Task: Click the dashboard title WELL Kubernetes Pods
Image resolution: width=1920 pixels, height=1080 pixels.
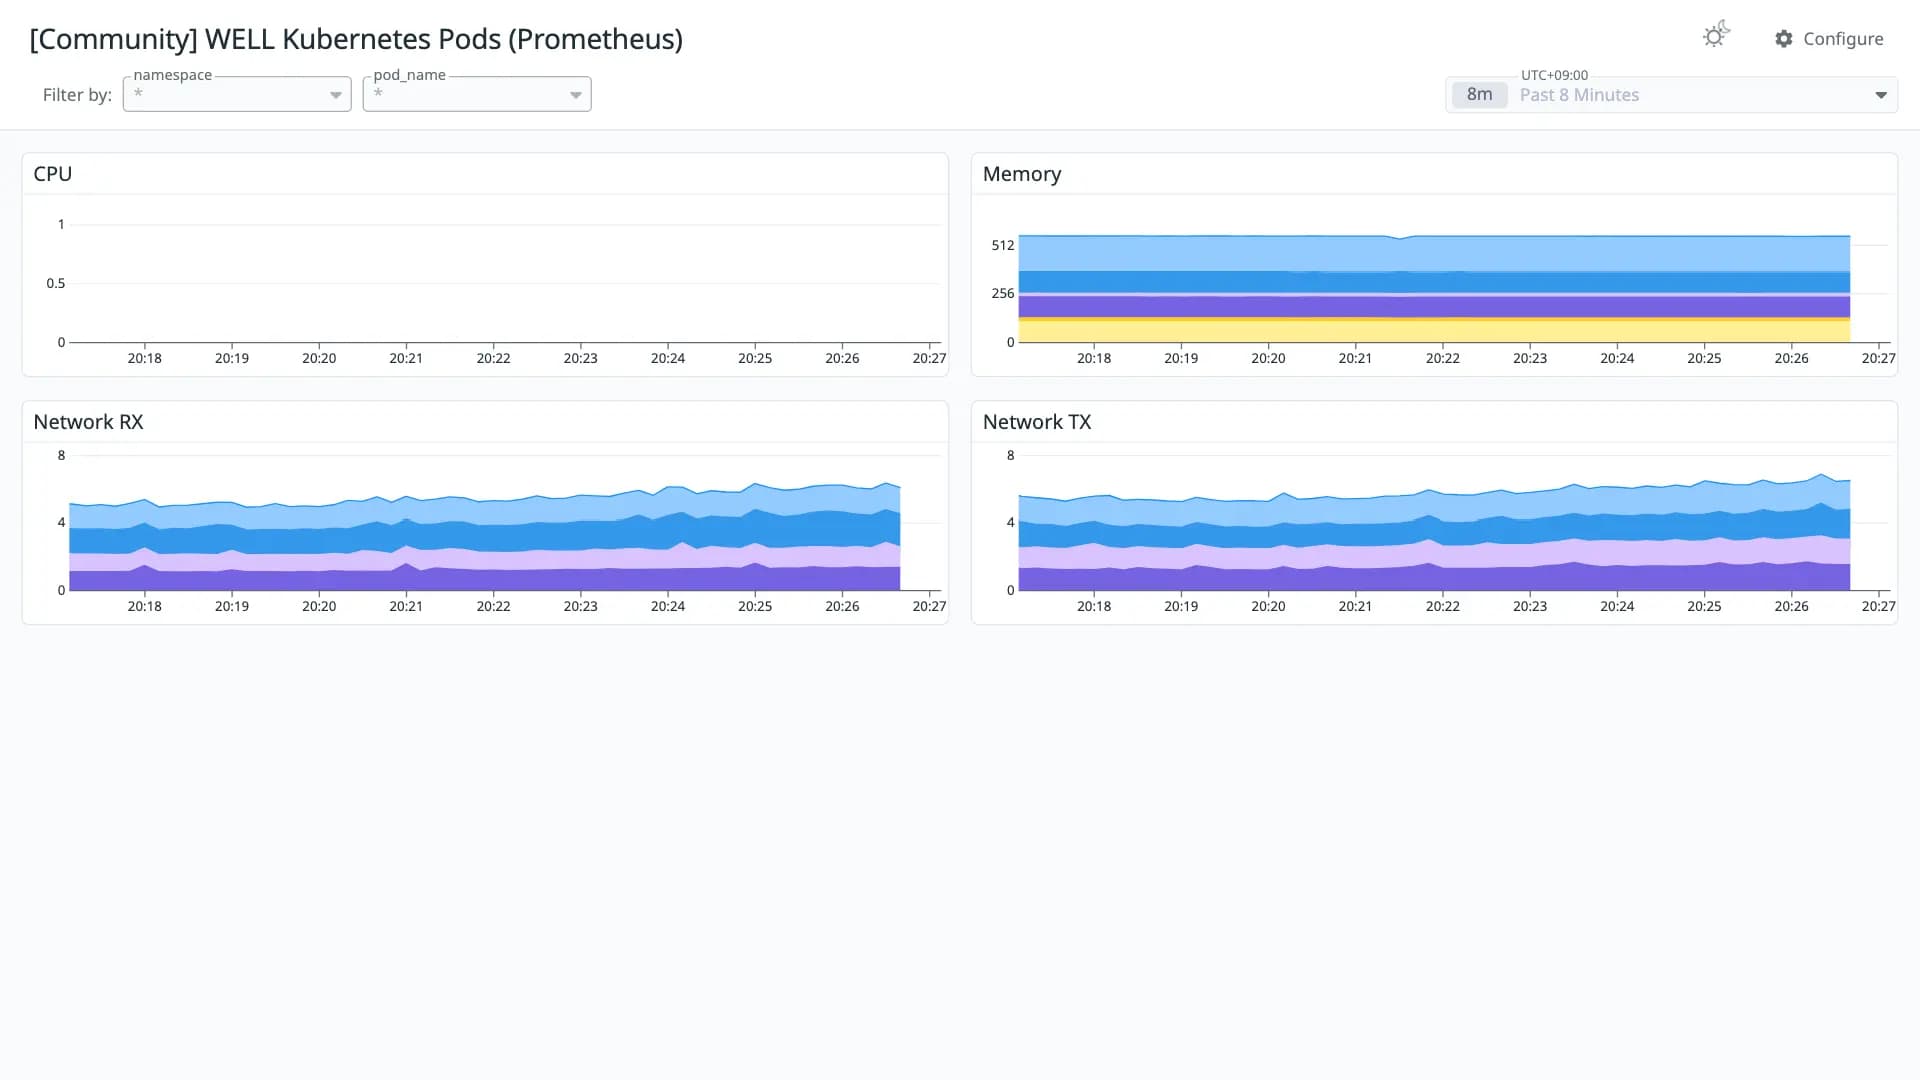Action: click(x=356, y=39)
